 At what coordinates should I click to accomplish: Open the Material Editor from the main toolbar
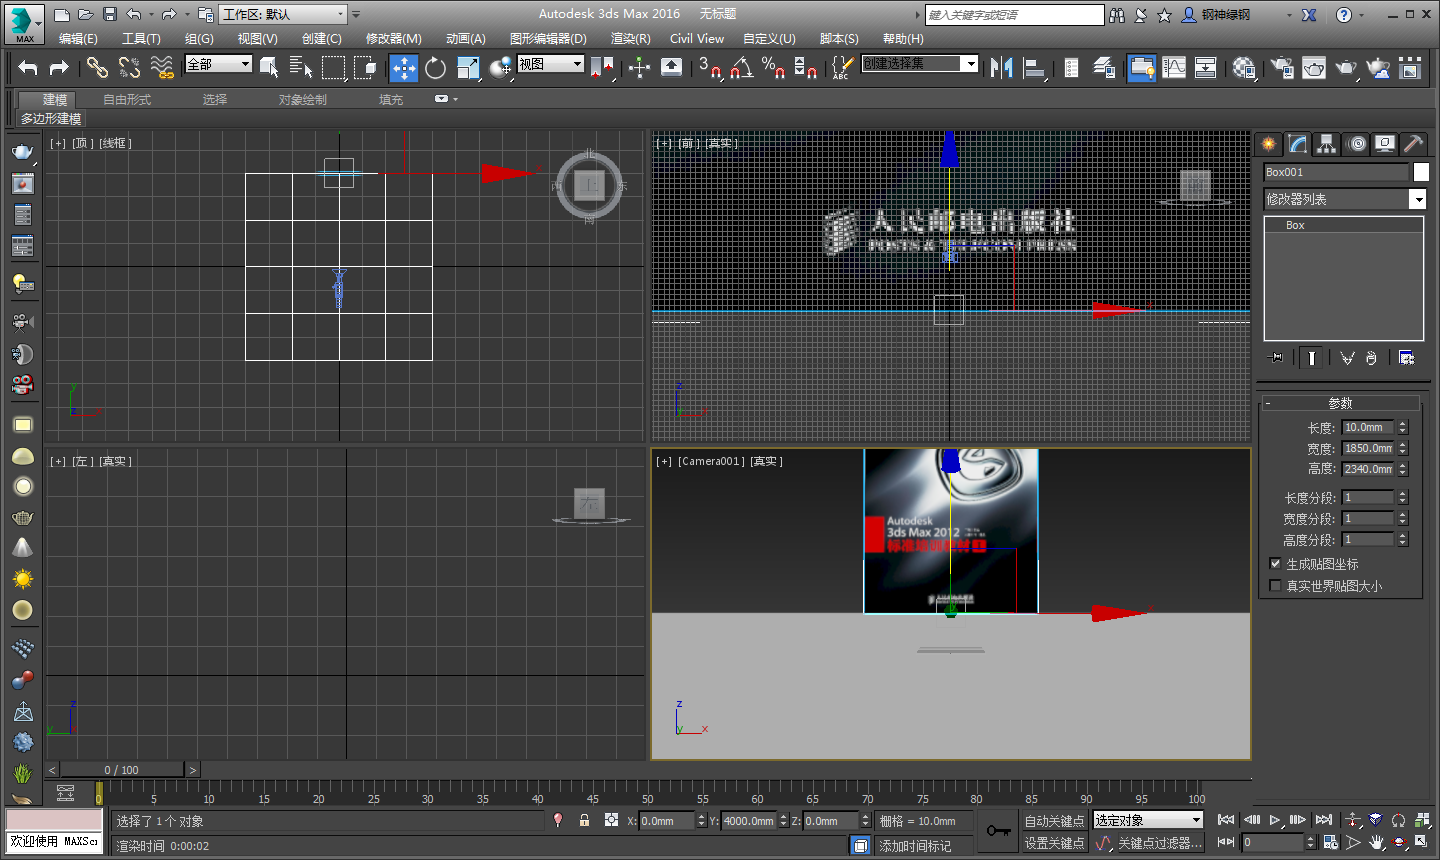click(x=1244, y=68)
